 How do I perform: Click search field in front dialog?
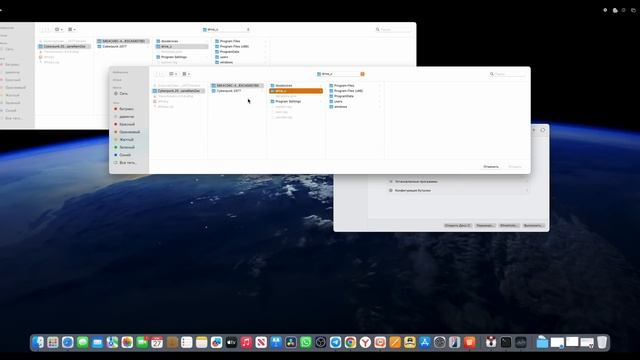pyautogui.click(x=507, y=74)
